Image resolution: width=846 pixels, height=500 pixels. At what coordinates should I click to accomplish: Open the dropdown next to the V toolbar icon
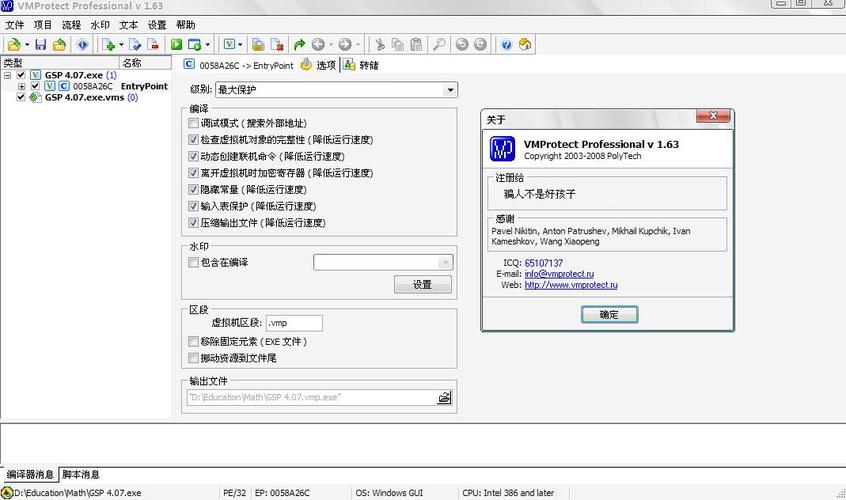coord(240,45)
